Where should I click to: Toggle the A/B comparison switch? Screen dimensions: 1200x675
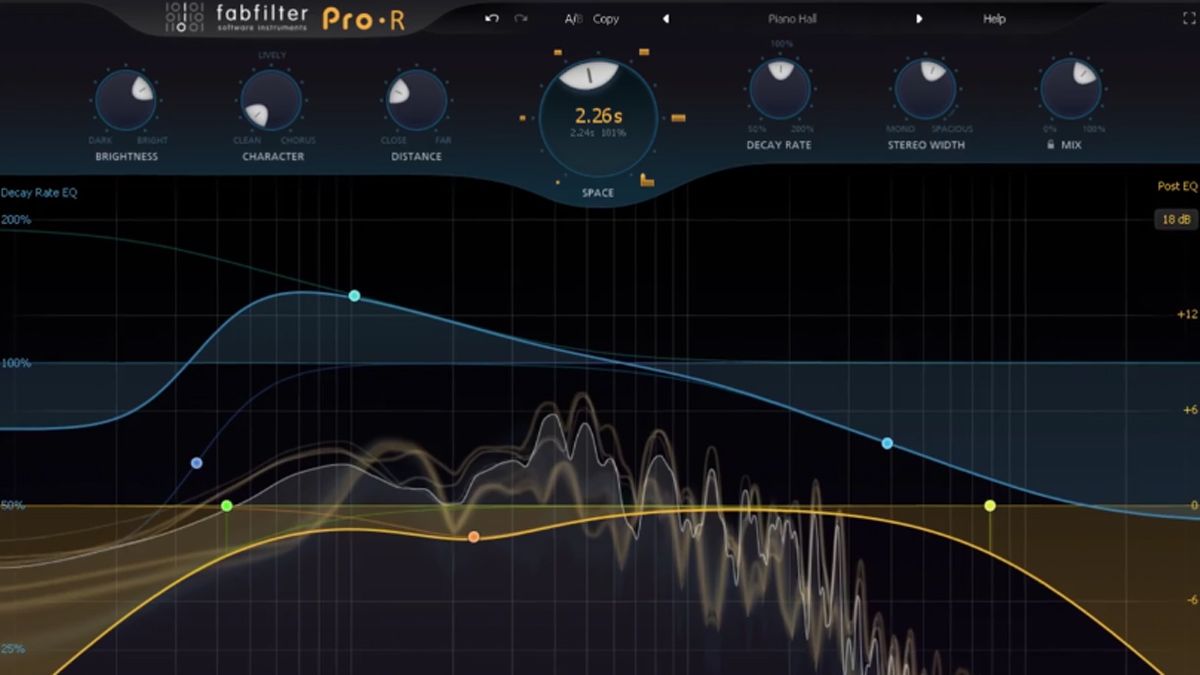pos(575,18)
